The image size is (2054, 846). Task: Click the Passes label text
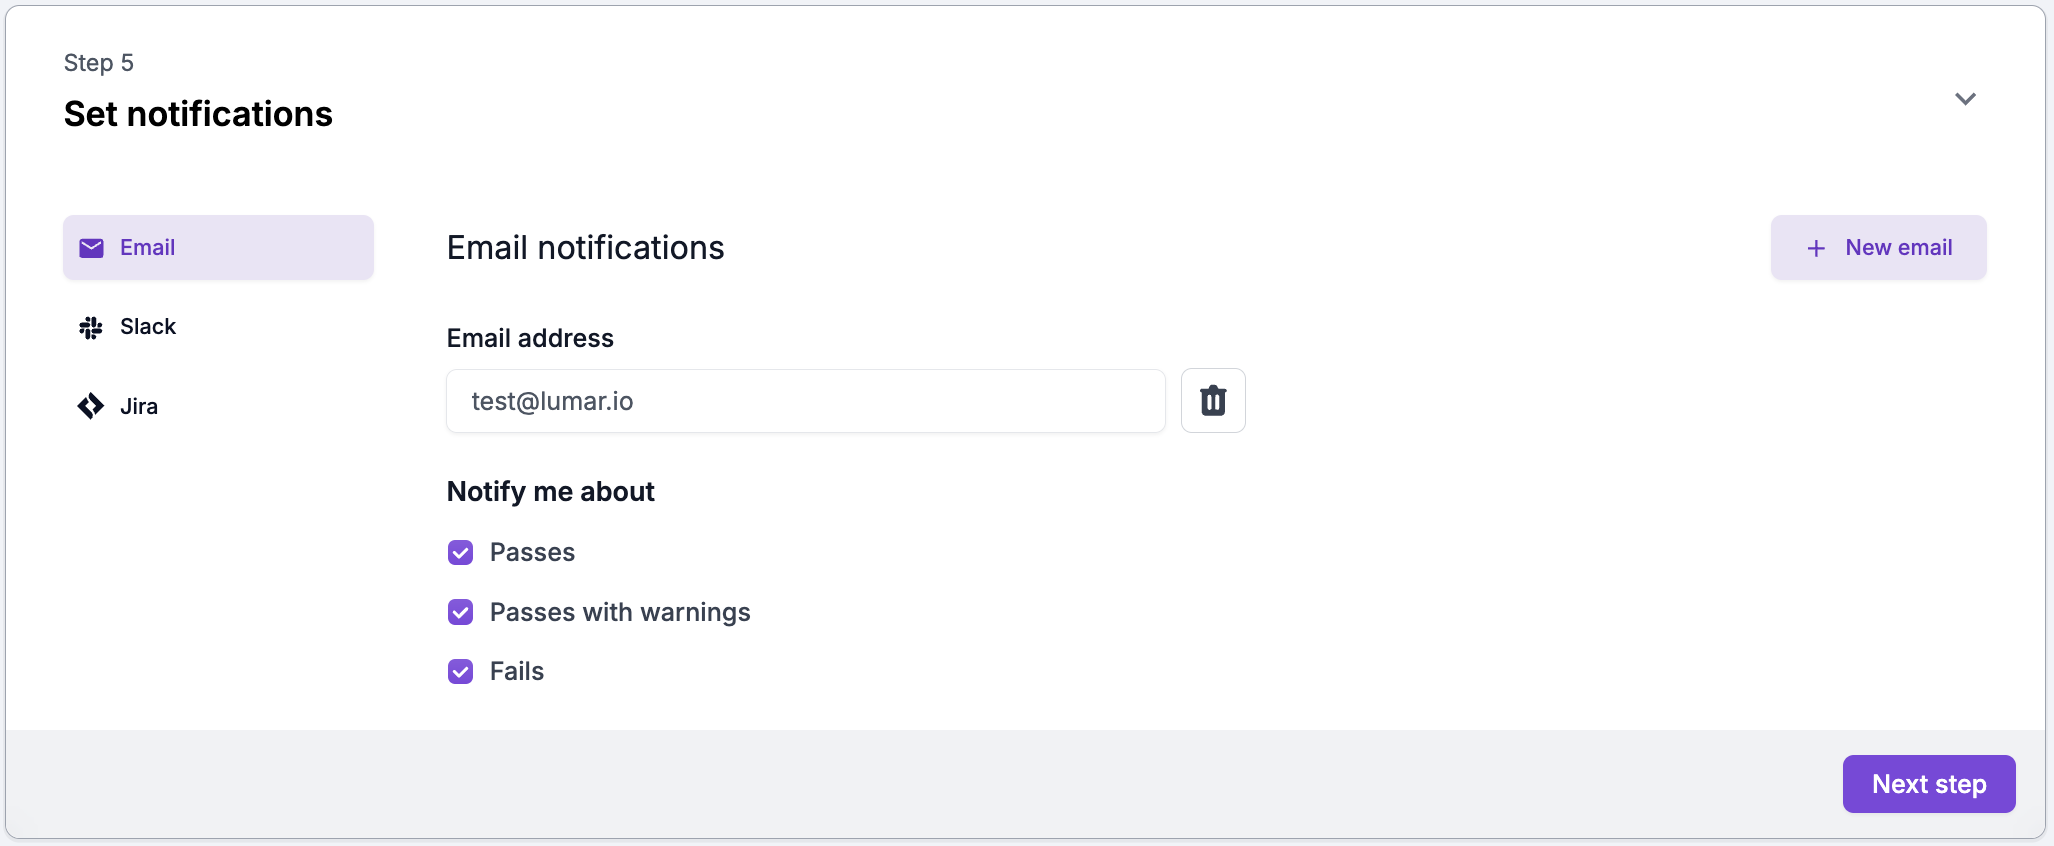click(532, 553)
